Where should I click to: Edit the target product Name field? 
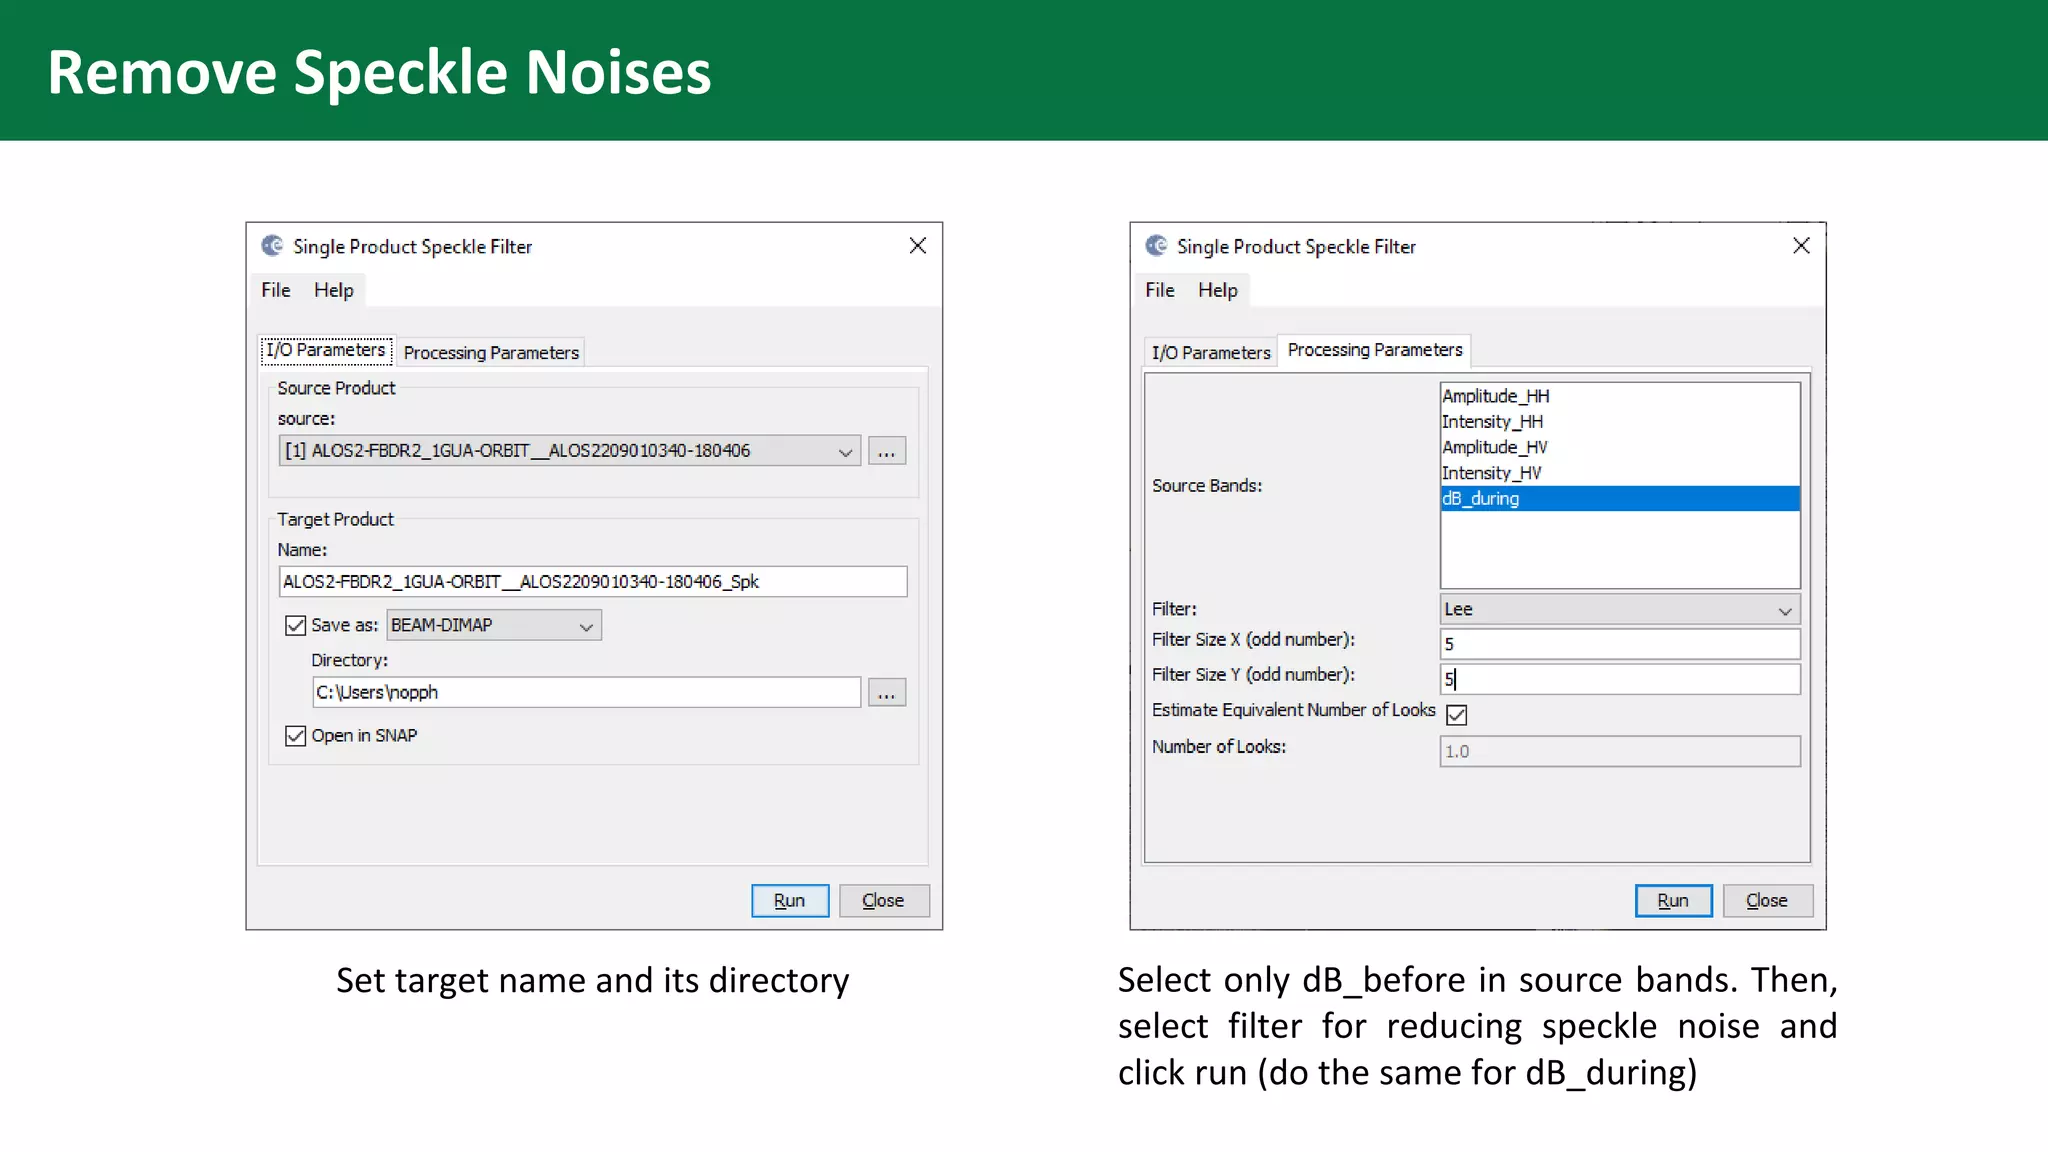[593, 582]
